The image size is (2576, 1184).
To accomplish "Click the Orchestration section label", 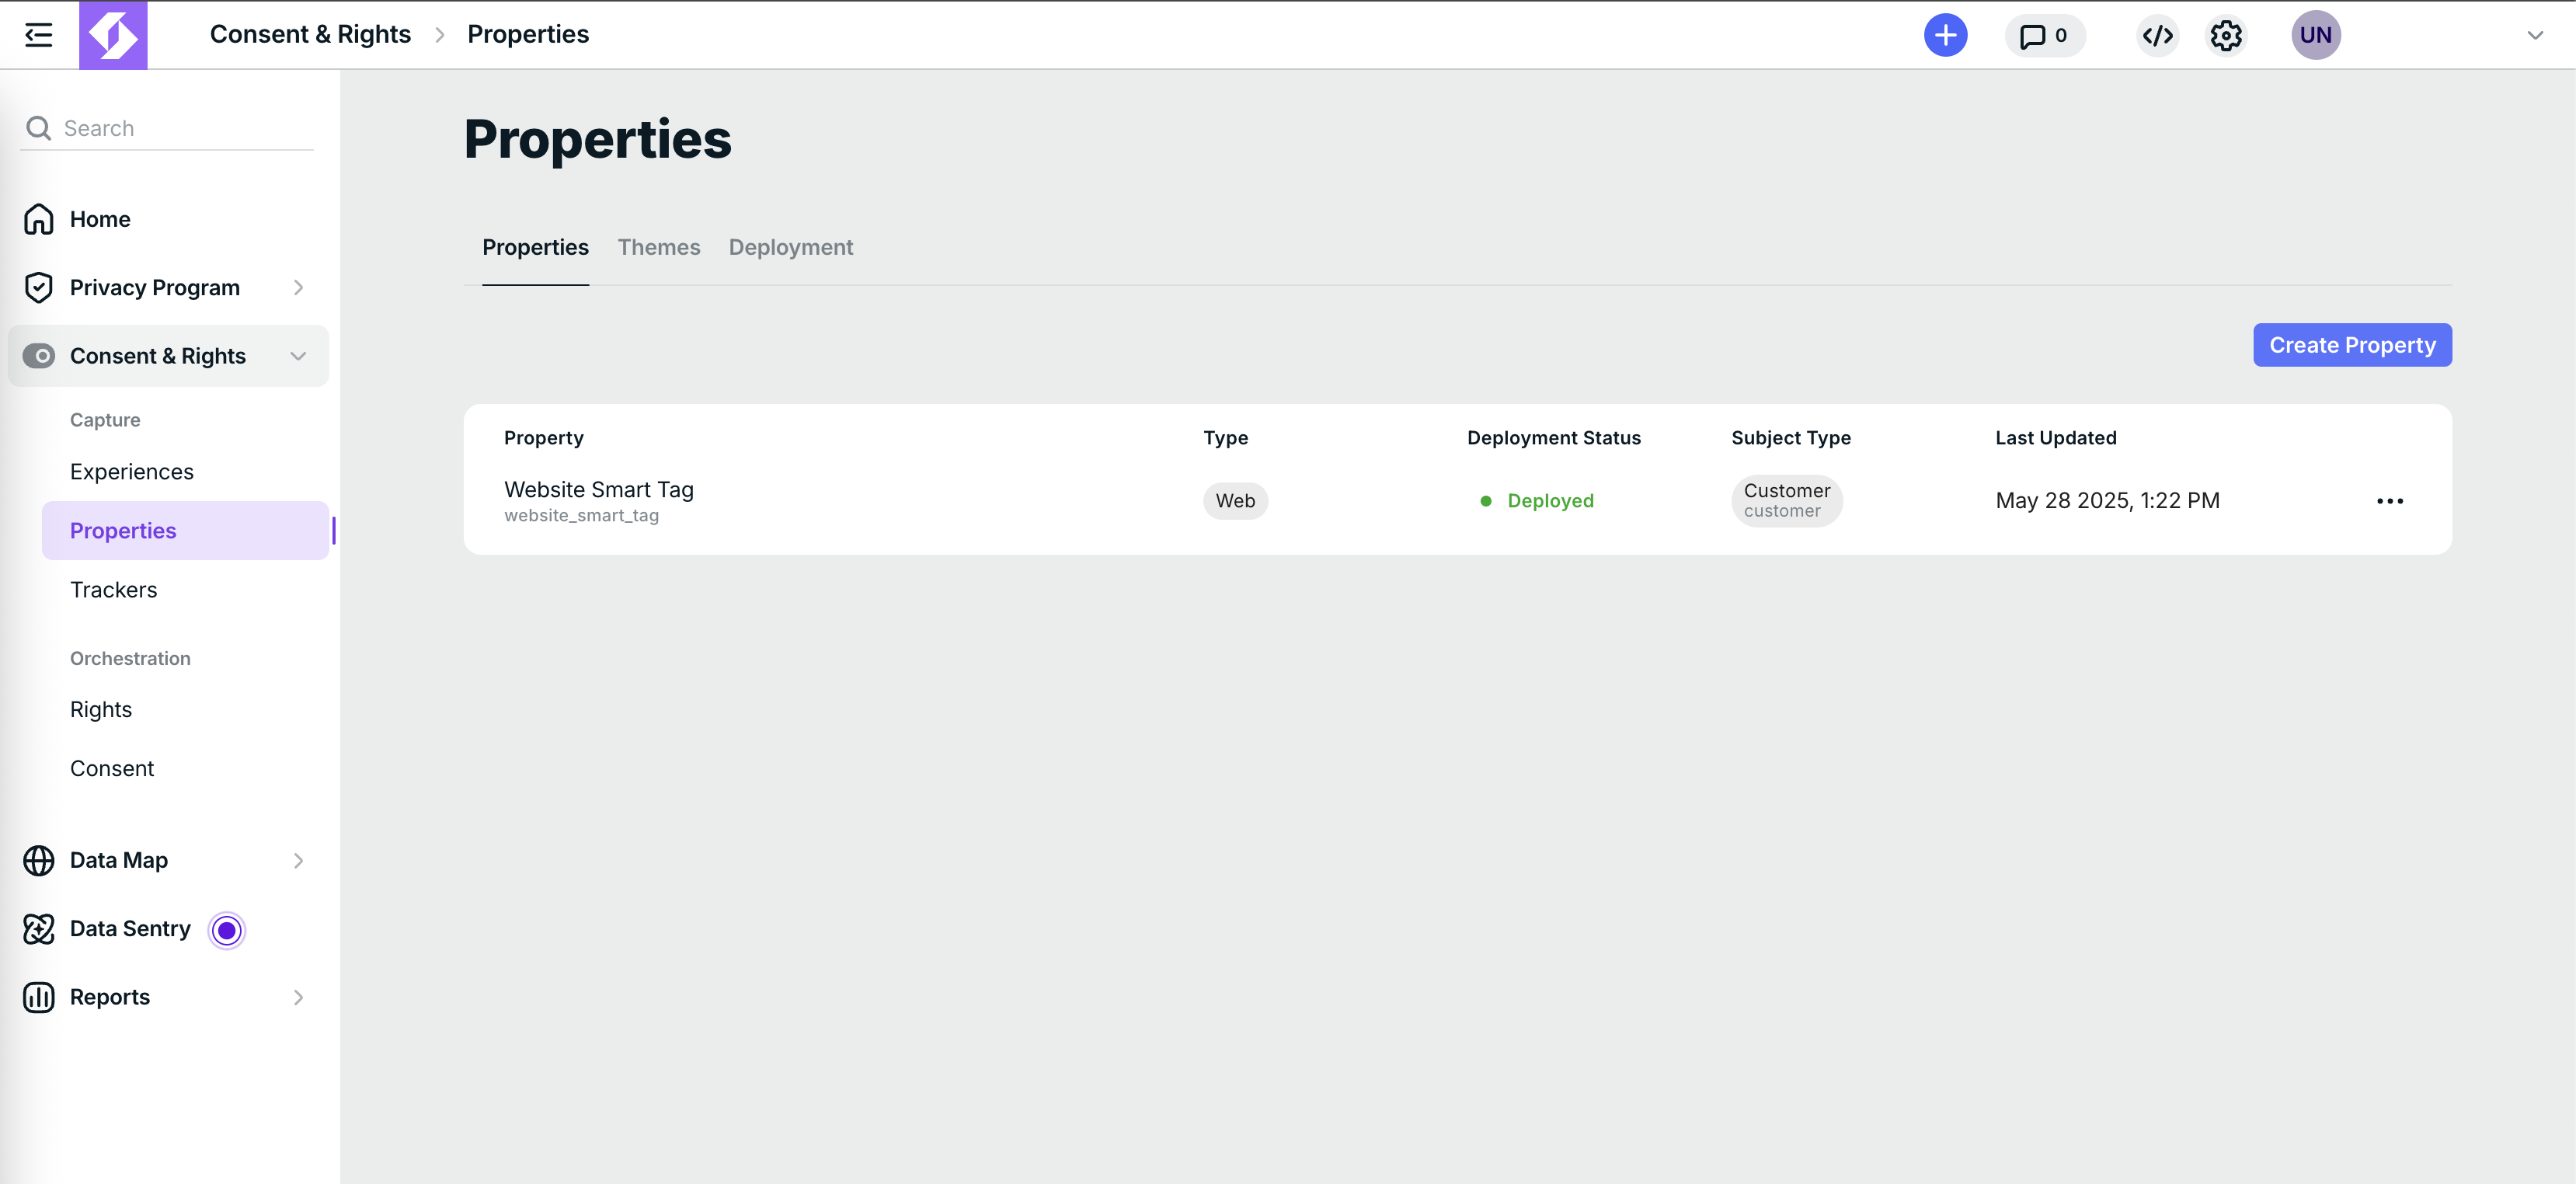I will pos(130,659).
